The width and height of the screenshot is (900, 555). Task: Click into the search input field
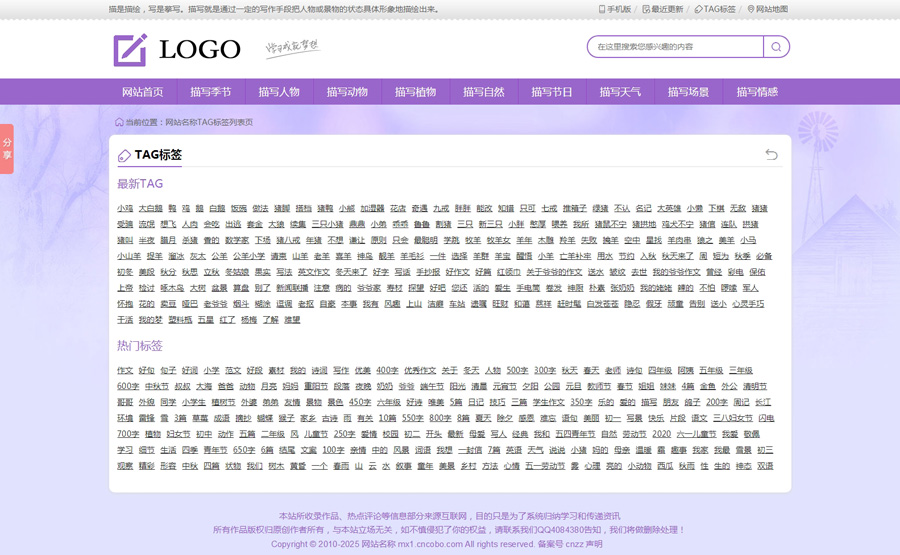click(675, 47)
